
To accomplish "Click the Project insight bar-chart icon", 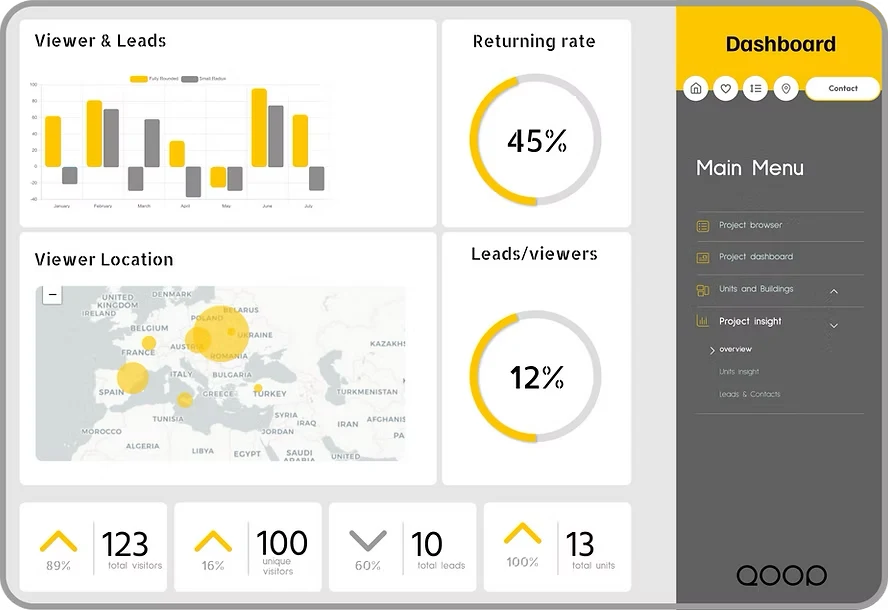I will click(702, 321).
